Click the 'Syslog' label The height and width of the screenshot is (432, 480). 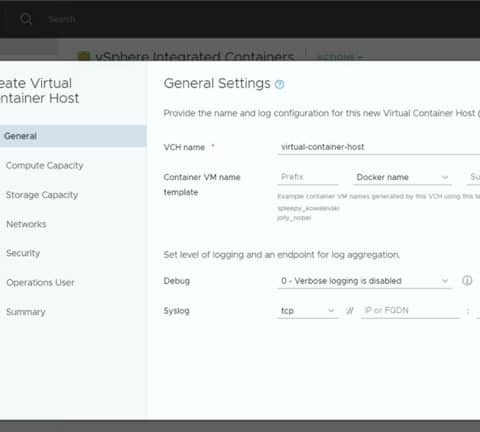(177, 311)
